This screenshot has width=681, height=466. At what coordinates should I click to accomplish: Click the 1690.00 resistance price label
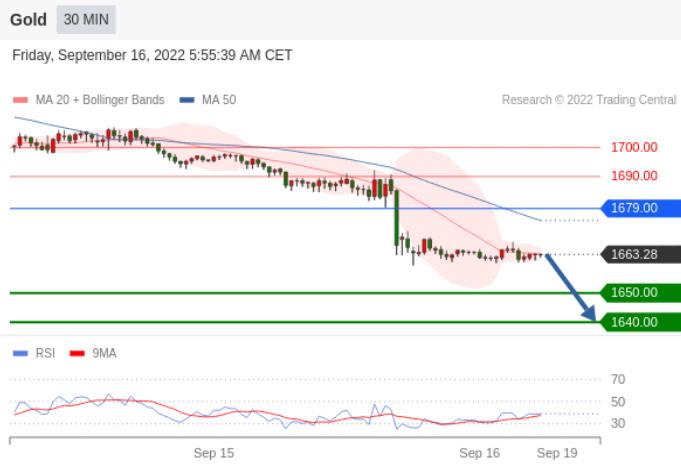634,176
